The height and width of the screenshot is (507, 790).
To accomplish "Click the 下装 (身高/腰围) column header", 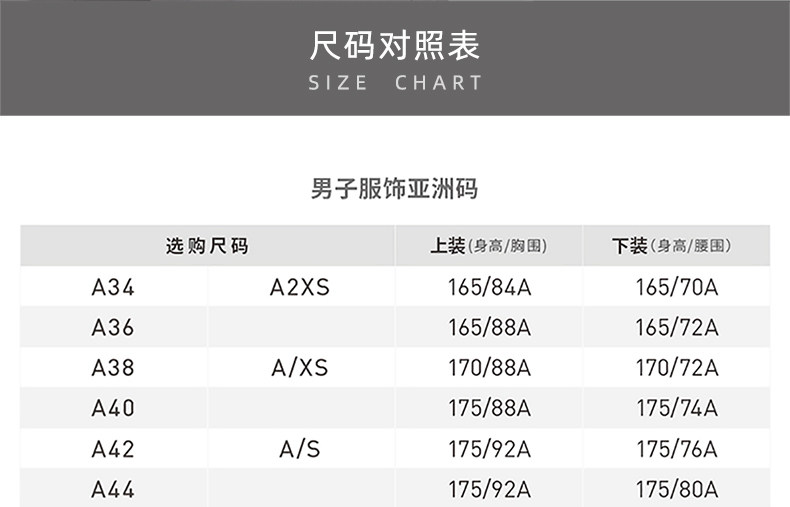I will (676, 246).
